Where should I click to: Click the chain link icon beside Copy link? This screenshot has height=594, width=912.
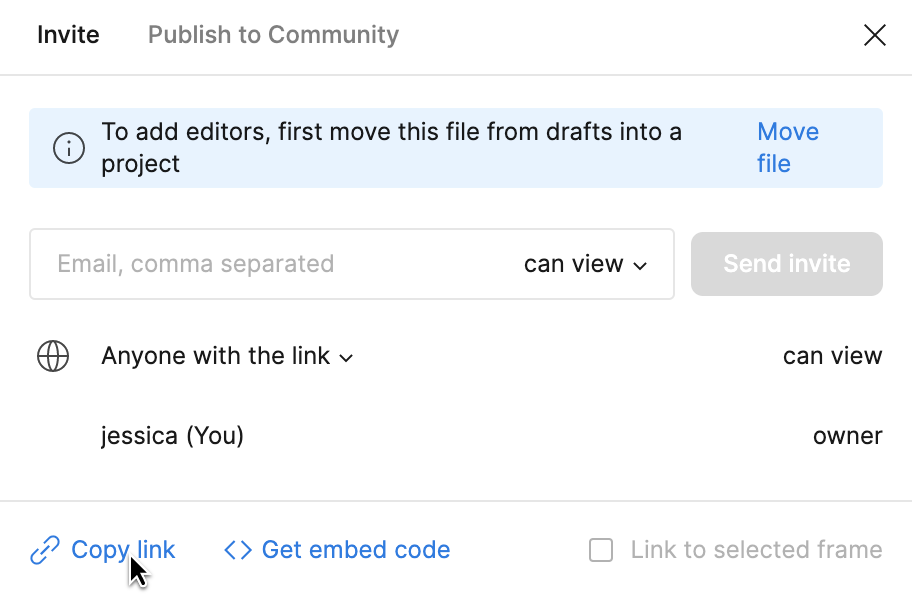click(x=45, y=550)
